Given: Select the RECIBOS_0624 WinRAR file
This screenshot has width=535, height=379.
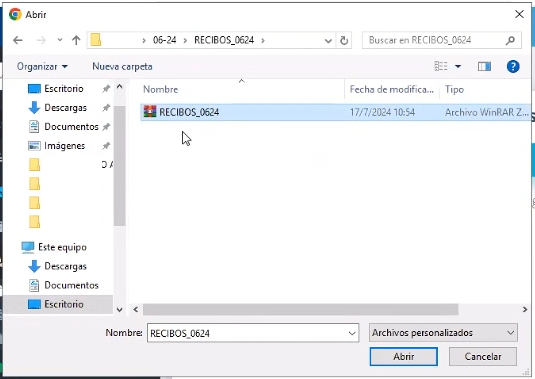Looking at the screenshot, I should (335, 112).
